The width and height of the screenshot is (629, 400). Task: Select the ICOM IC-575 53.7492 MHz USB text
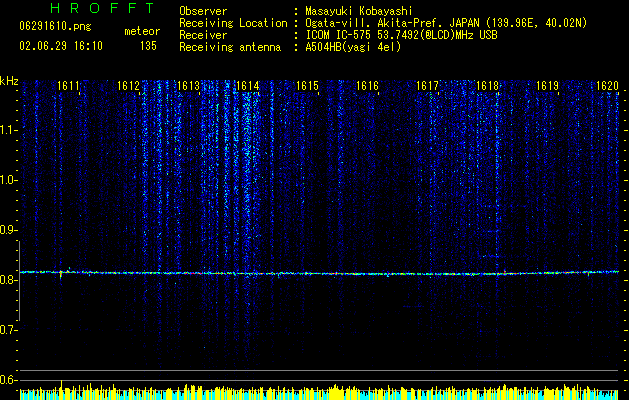pyautogui.click(x=401, y=35)
